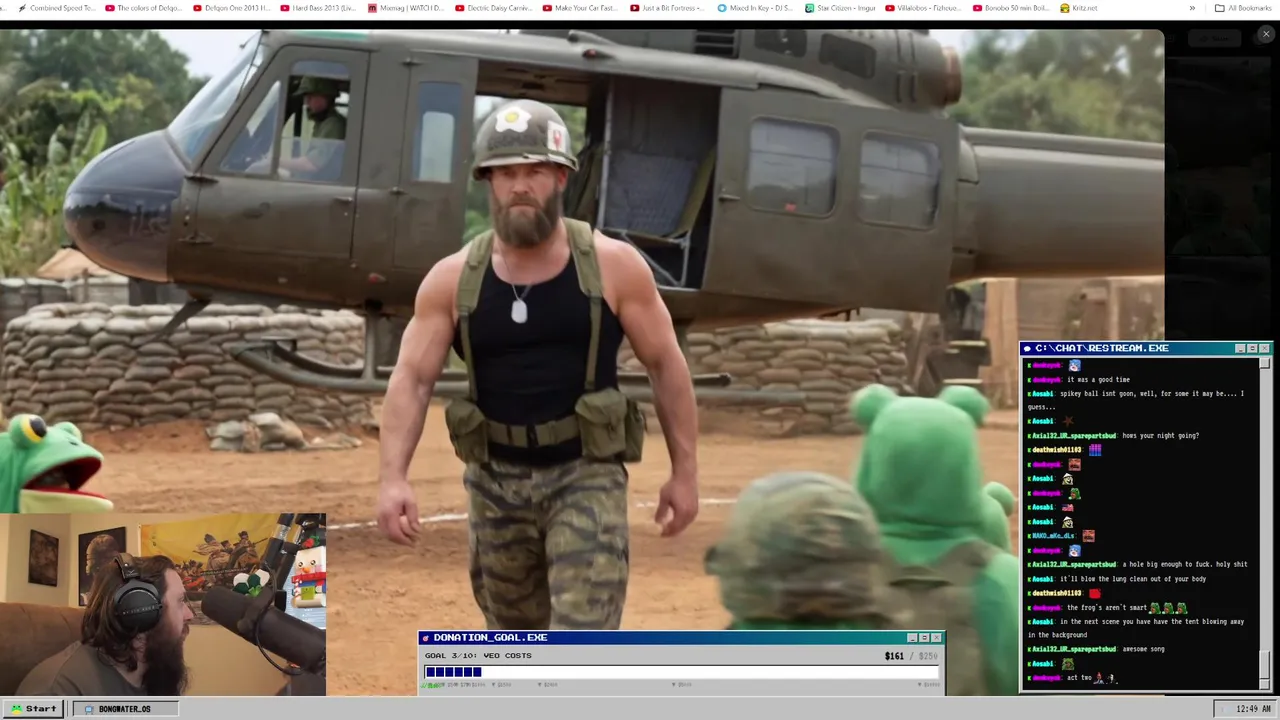This screenshot has width=1280, height=720.
Task: Click the C:\CHAT\RESTREAM.EXE title bar
Action: (x=1144, y=348)
